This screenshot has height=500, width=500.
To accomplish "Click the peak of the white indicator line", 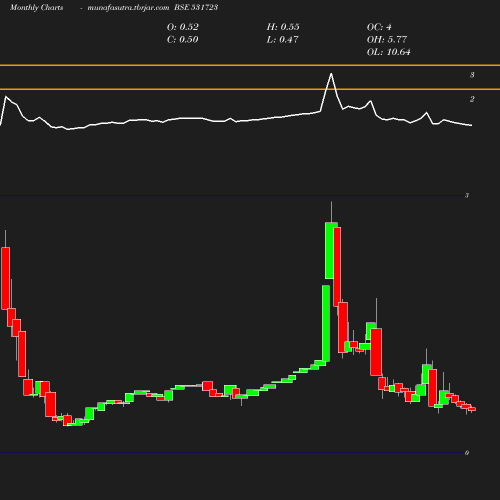I will pyautogui.click(x=331, y=74).
